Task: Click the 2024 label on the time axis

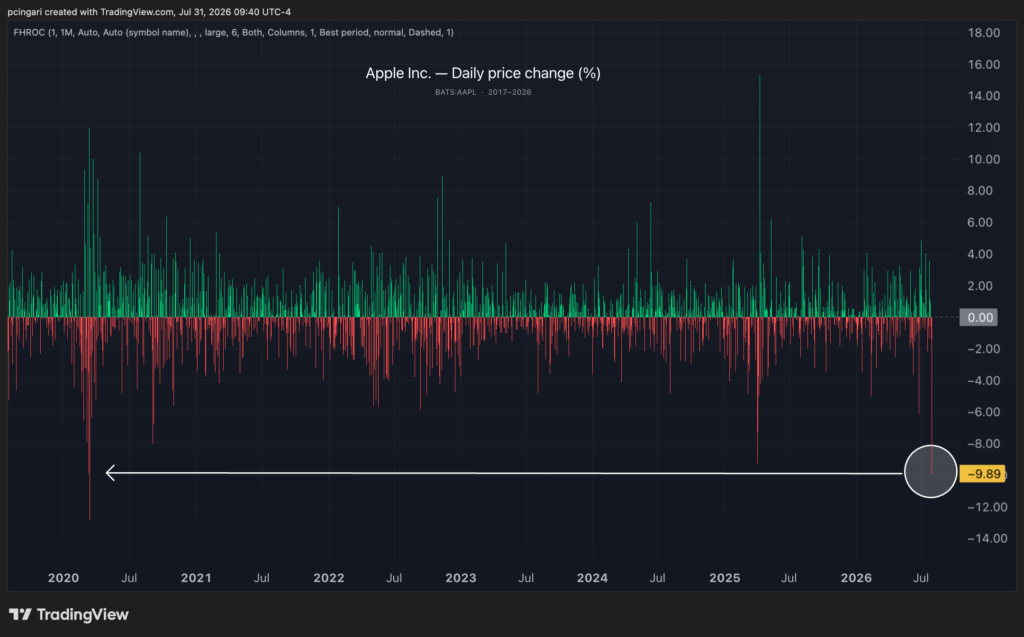Action: (x=592, y=578)
